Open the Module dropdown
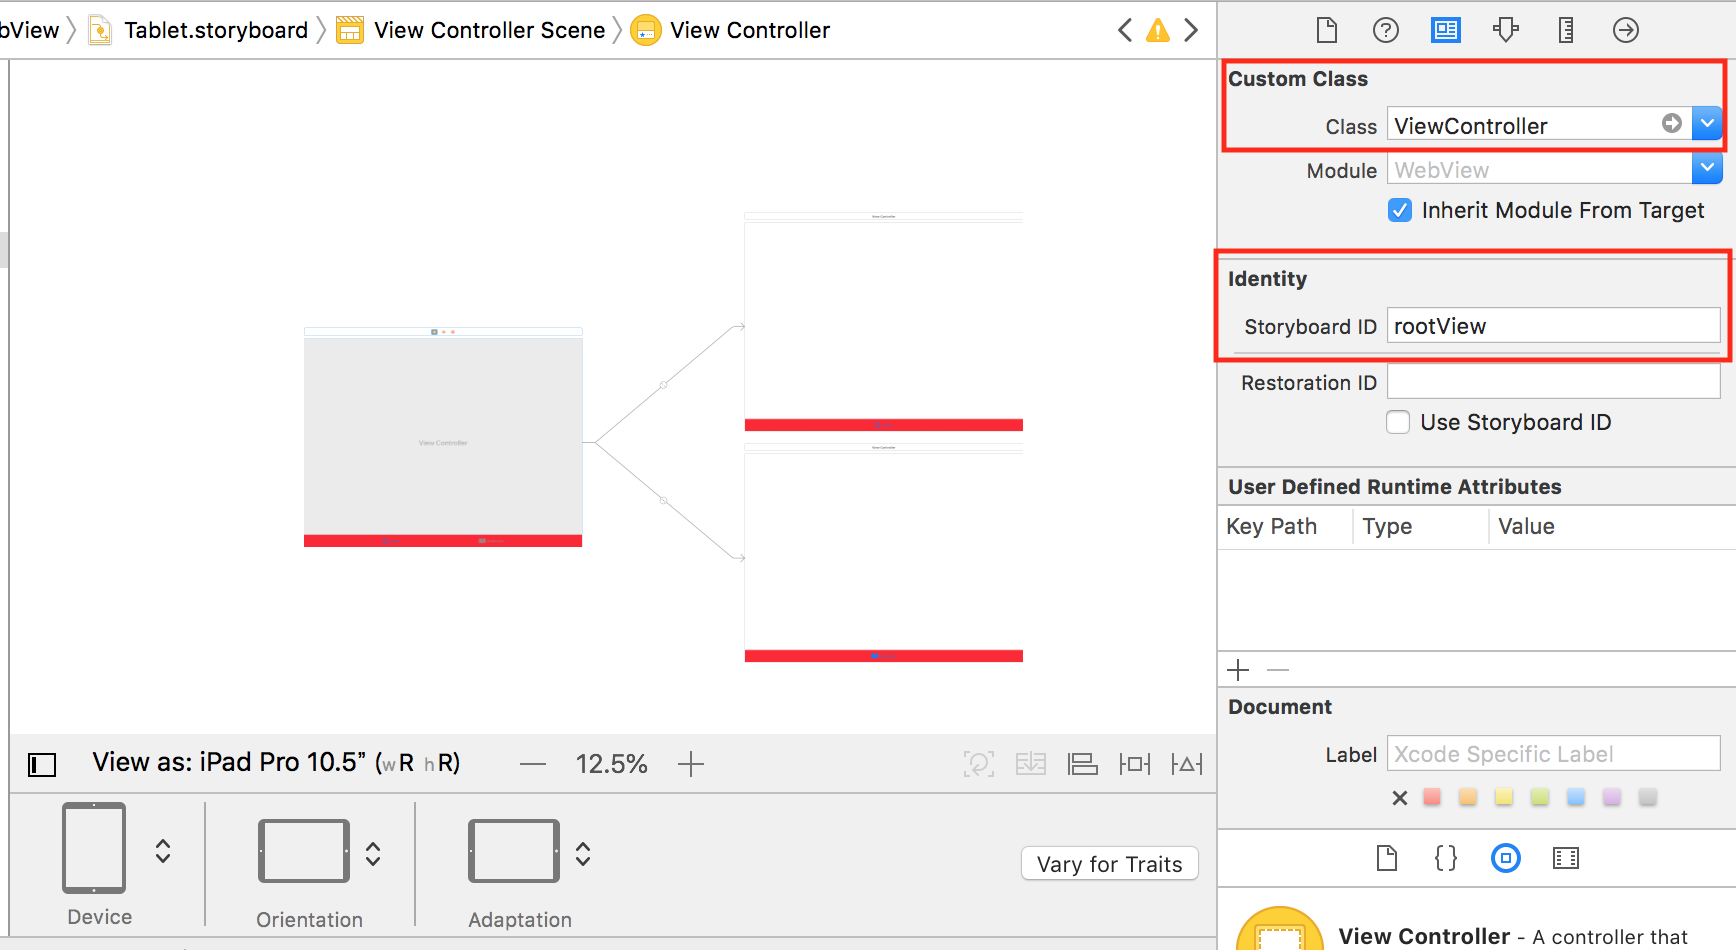 [1707, 168]
